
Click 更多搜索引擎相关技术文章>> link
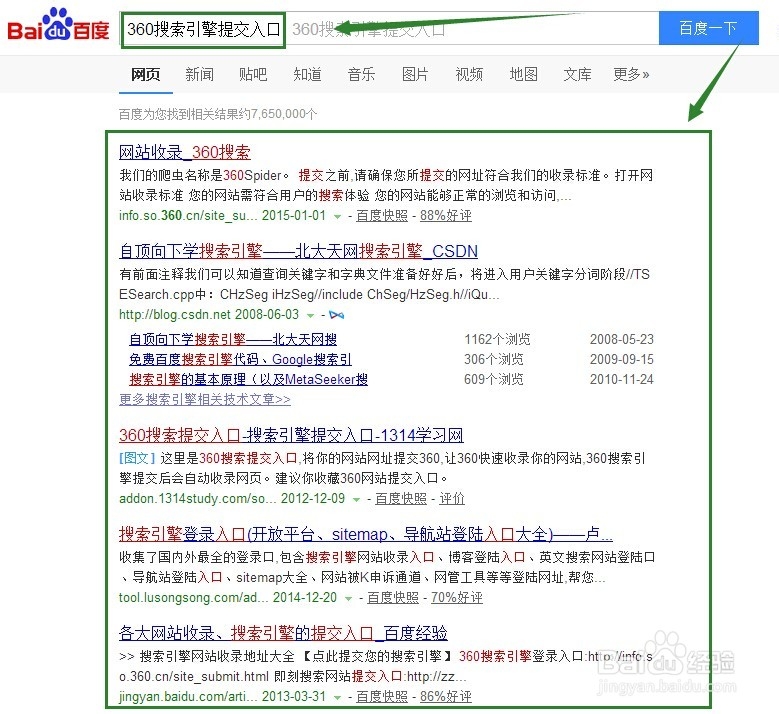click(205, 399)
